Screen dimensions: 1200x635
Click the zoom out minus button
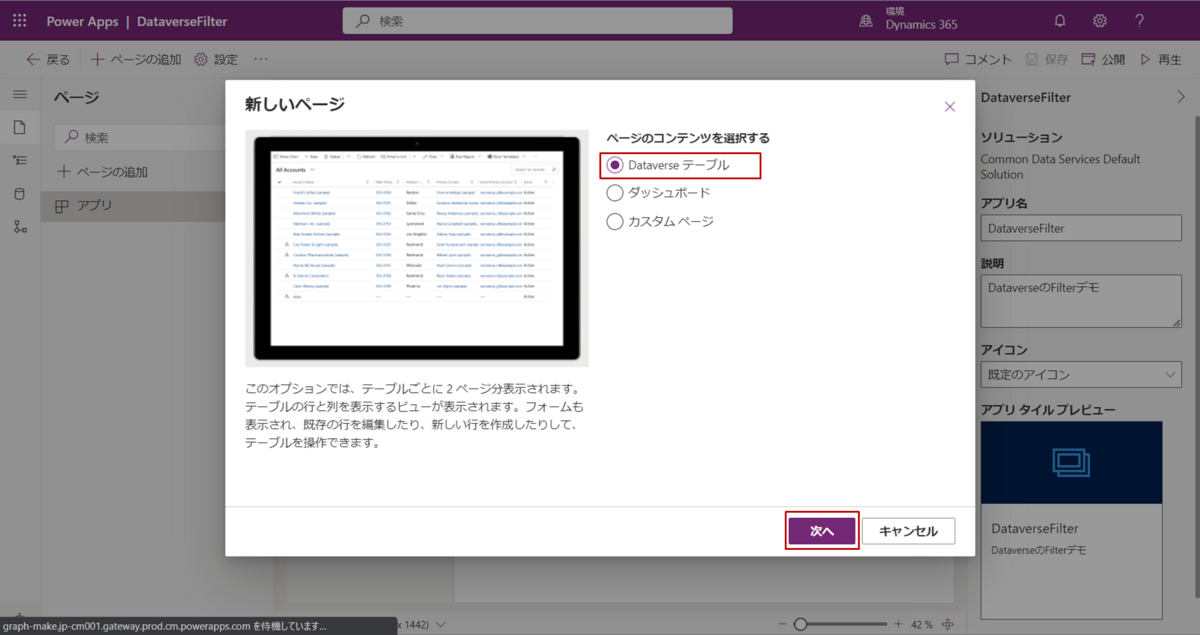point(780,624)
